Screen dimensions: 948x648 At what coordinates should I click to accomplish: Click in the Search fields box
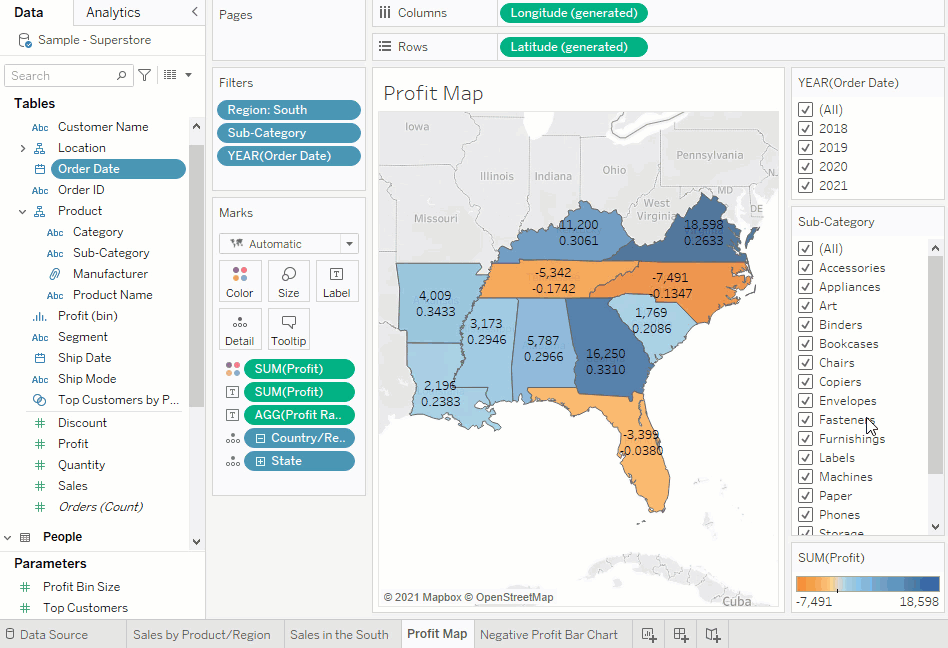60,76
